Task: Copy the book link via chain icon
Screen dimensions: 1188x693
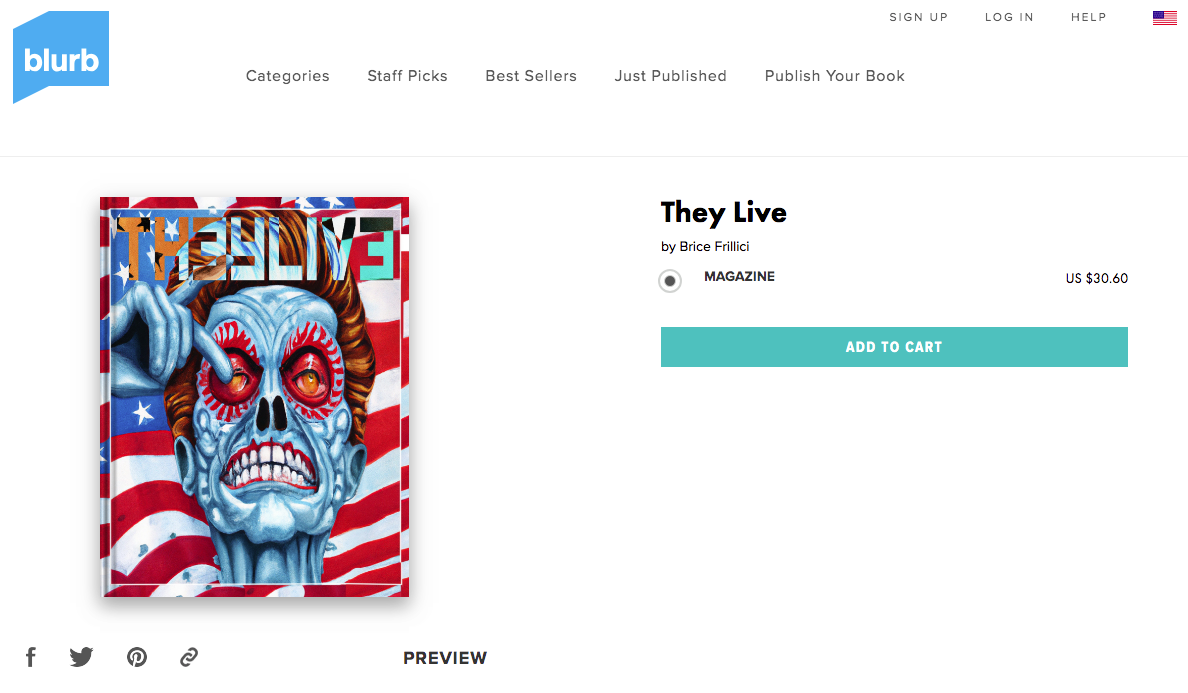Action: 189,657
